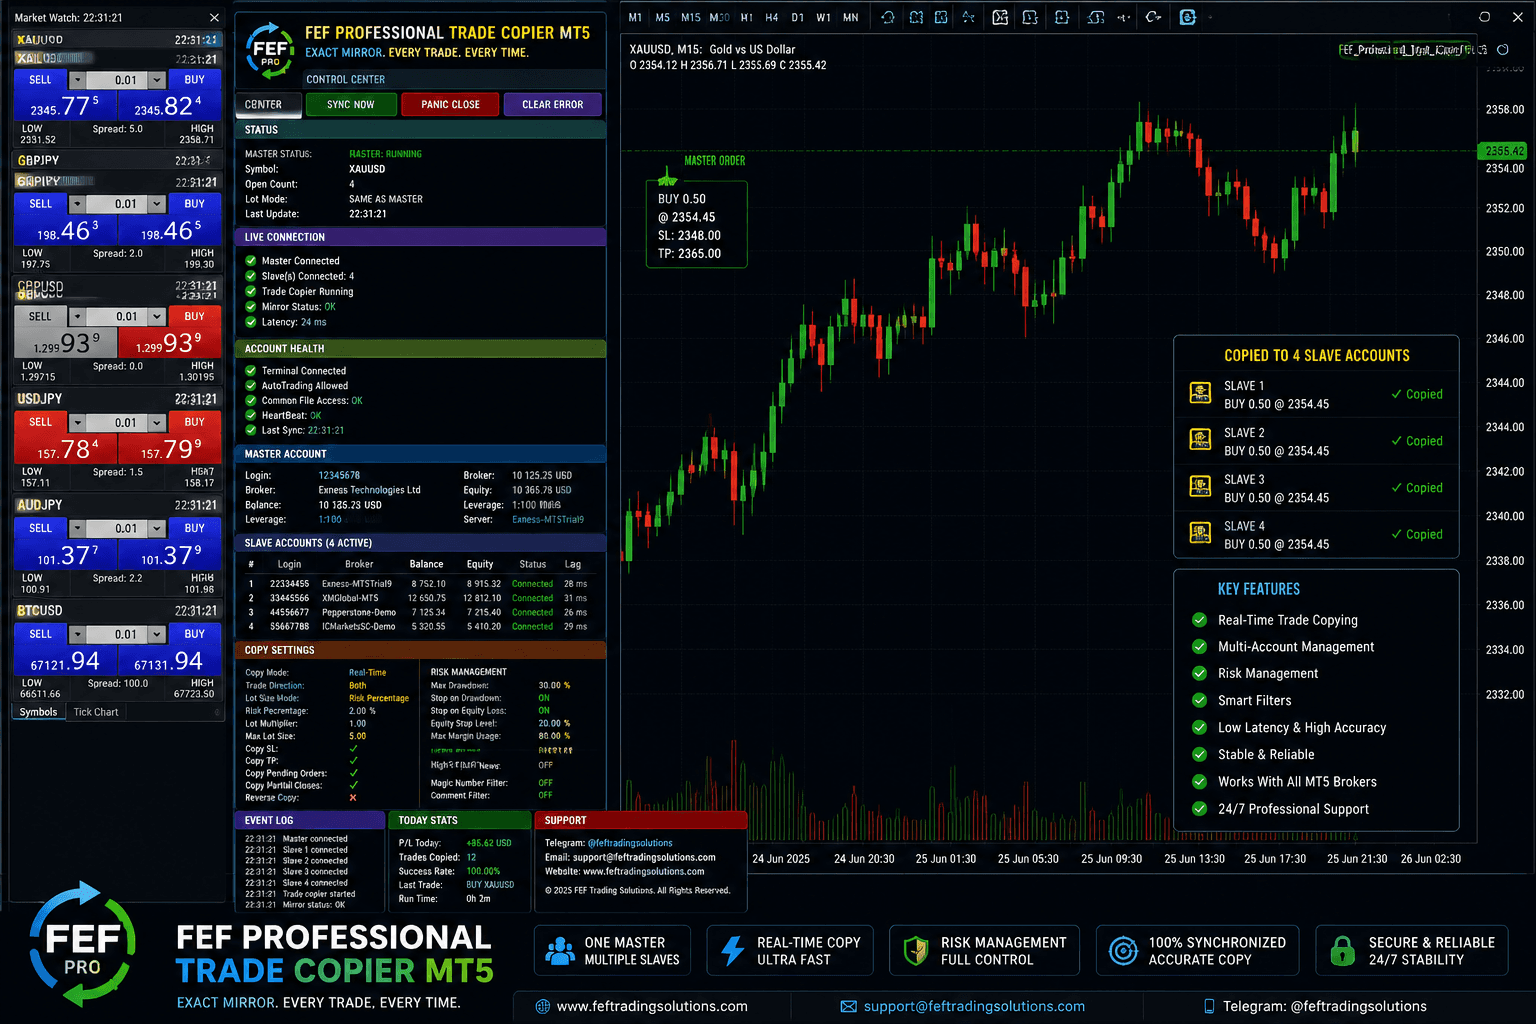
Task: Click the BTCUSD 0.01 lot size field
Action: 116,634
